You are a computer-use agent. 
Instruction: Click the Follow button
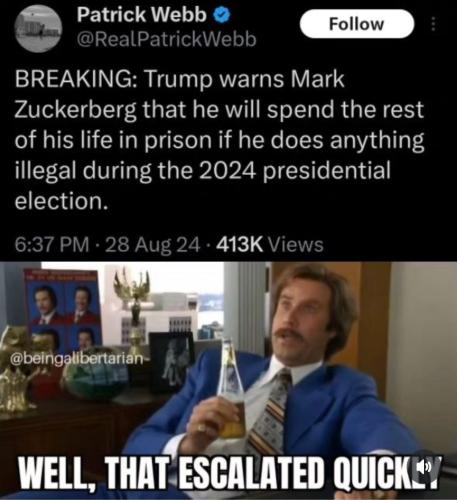coord(357,24)
